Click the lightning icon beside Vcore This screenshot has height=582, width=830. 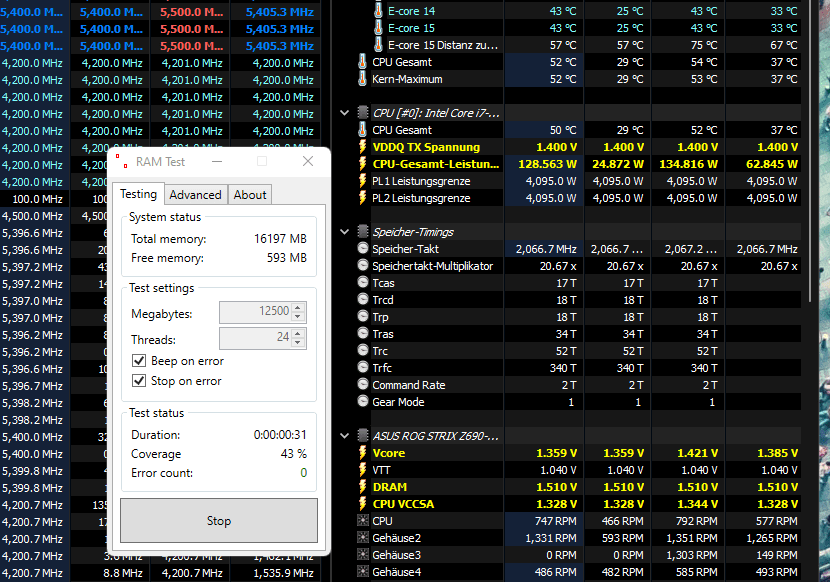(x=363, y=452)
